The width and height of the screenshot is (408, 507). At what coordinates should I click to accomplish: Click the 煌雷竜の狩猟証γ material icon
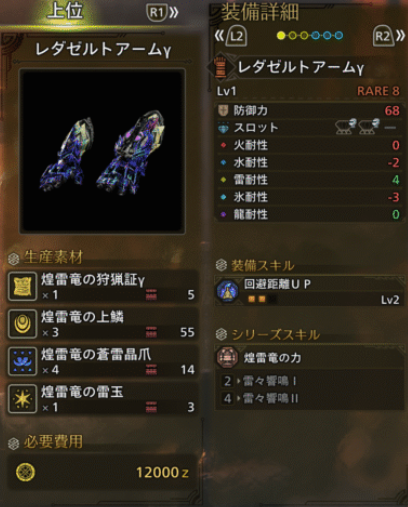[22, 286]
